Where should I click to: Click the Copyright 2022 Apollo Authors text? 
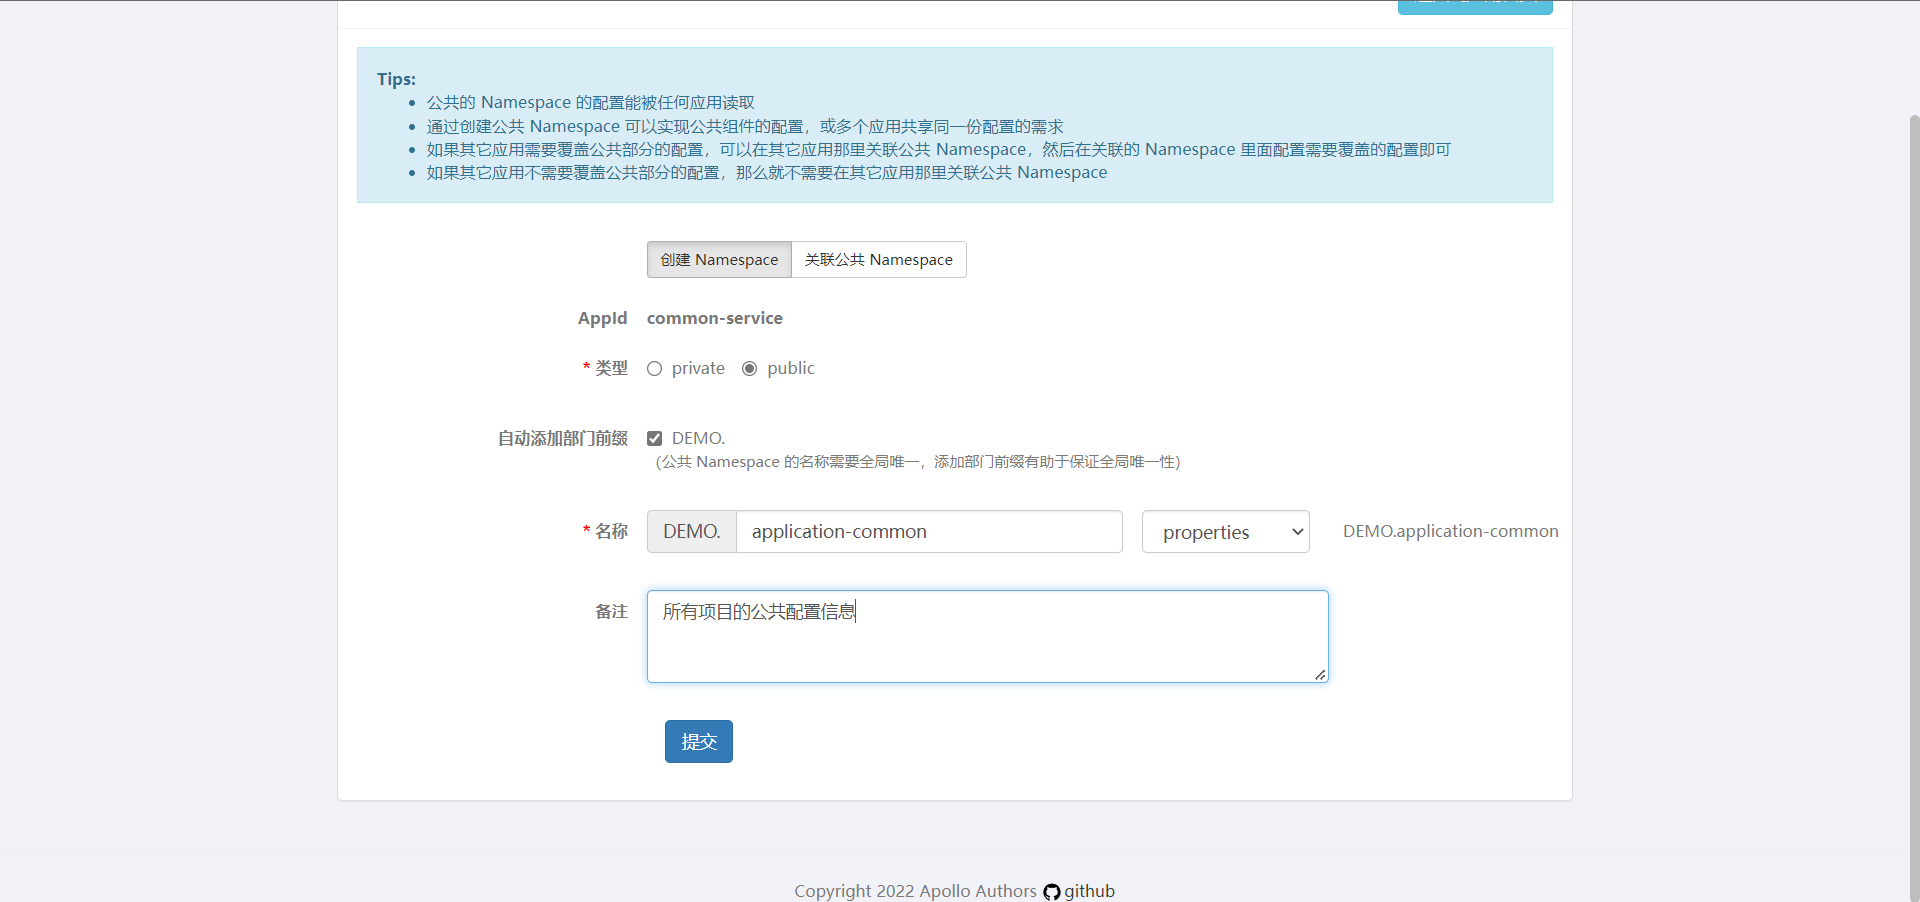(915, 891)
